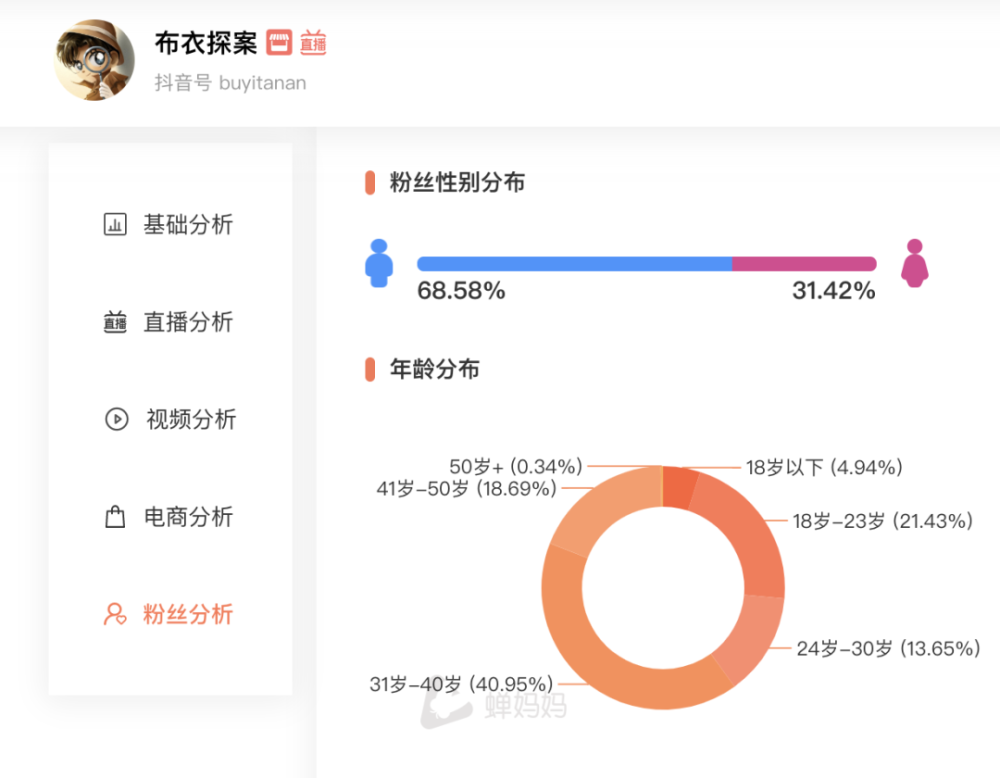1000x778 pixels.
Task: Click the 布衣探案 profile avatar
Action: [x=94, y=60]
